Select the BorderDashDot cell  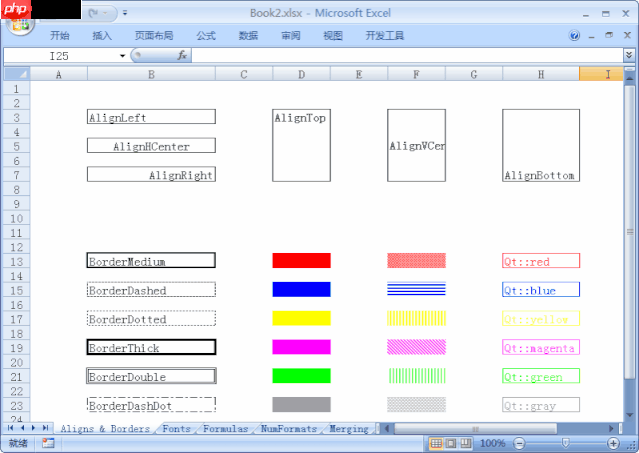pyautogui.click(x=151, y=405)
